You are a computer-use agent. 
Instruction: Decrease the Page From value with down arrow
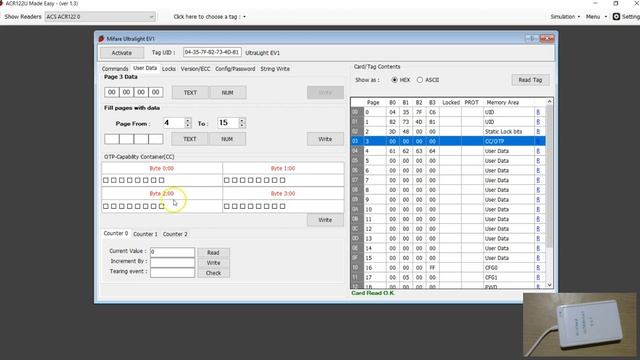pos(188,125)
